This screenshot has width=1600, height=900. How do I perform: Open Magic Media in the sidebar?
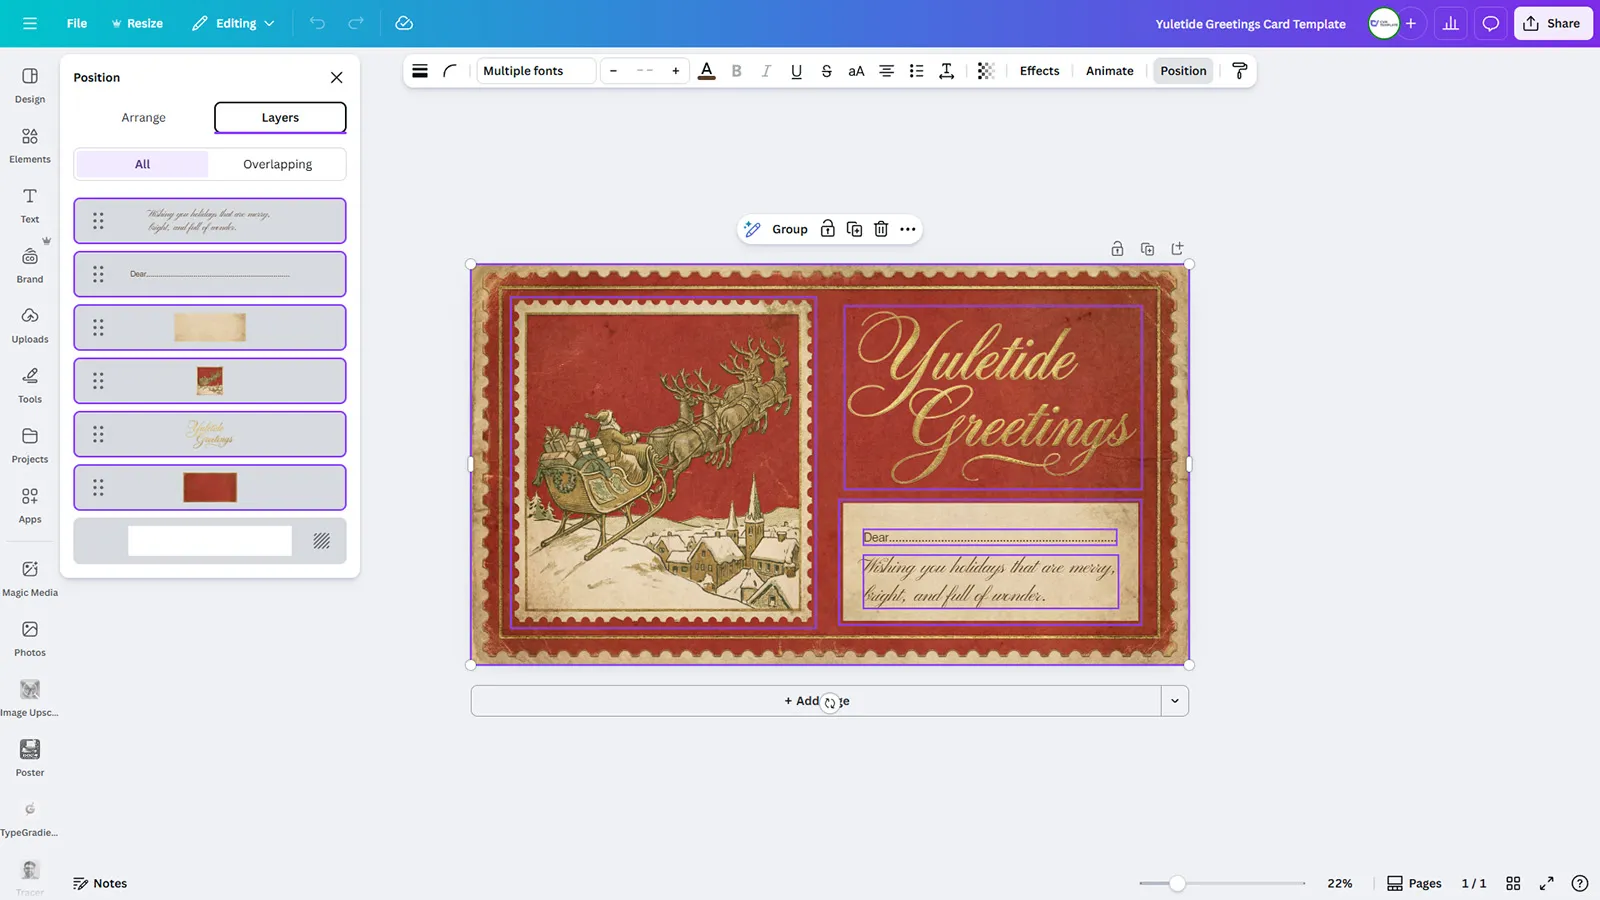[29, 577]
